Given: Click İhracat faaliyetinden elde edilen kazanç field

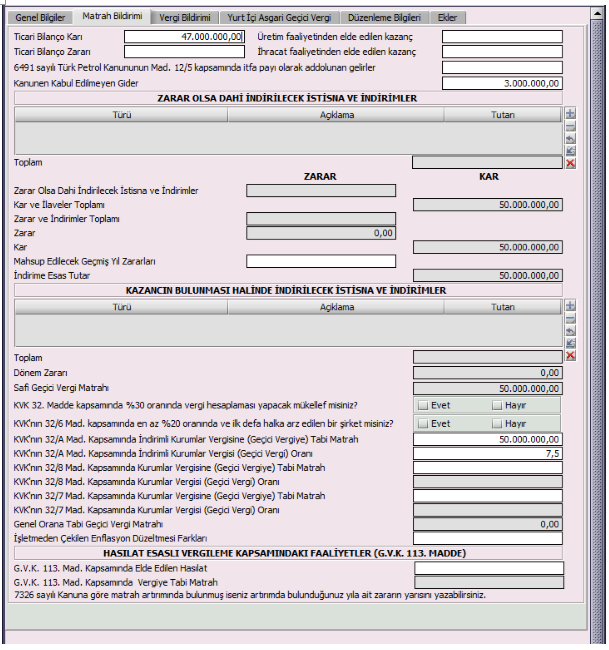Looking at the screenshot, I should pyautogui.click(x=502, y=52).
